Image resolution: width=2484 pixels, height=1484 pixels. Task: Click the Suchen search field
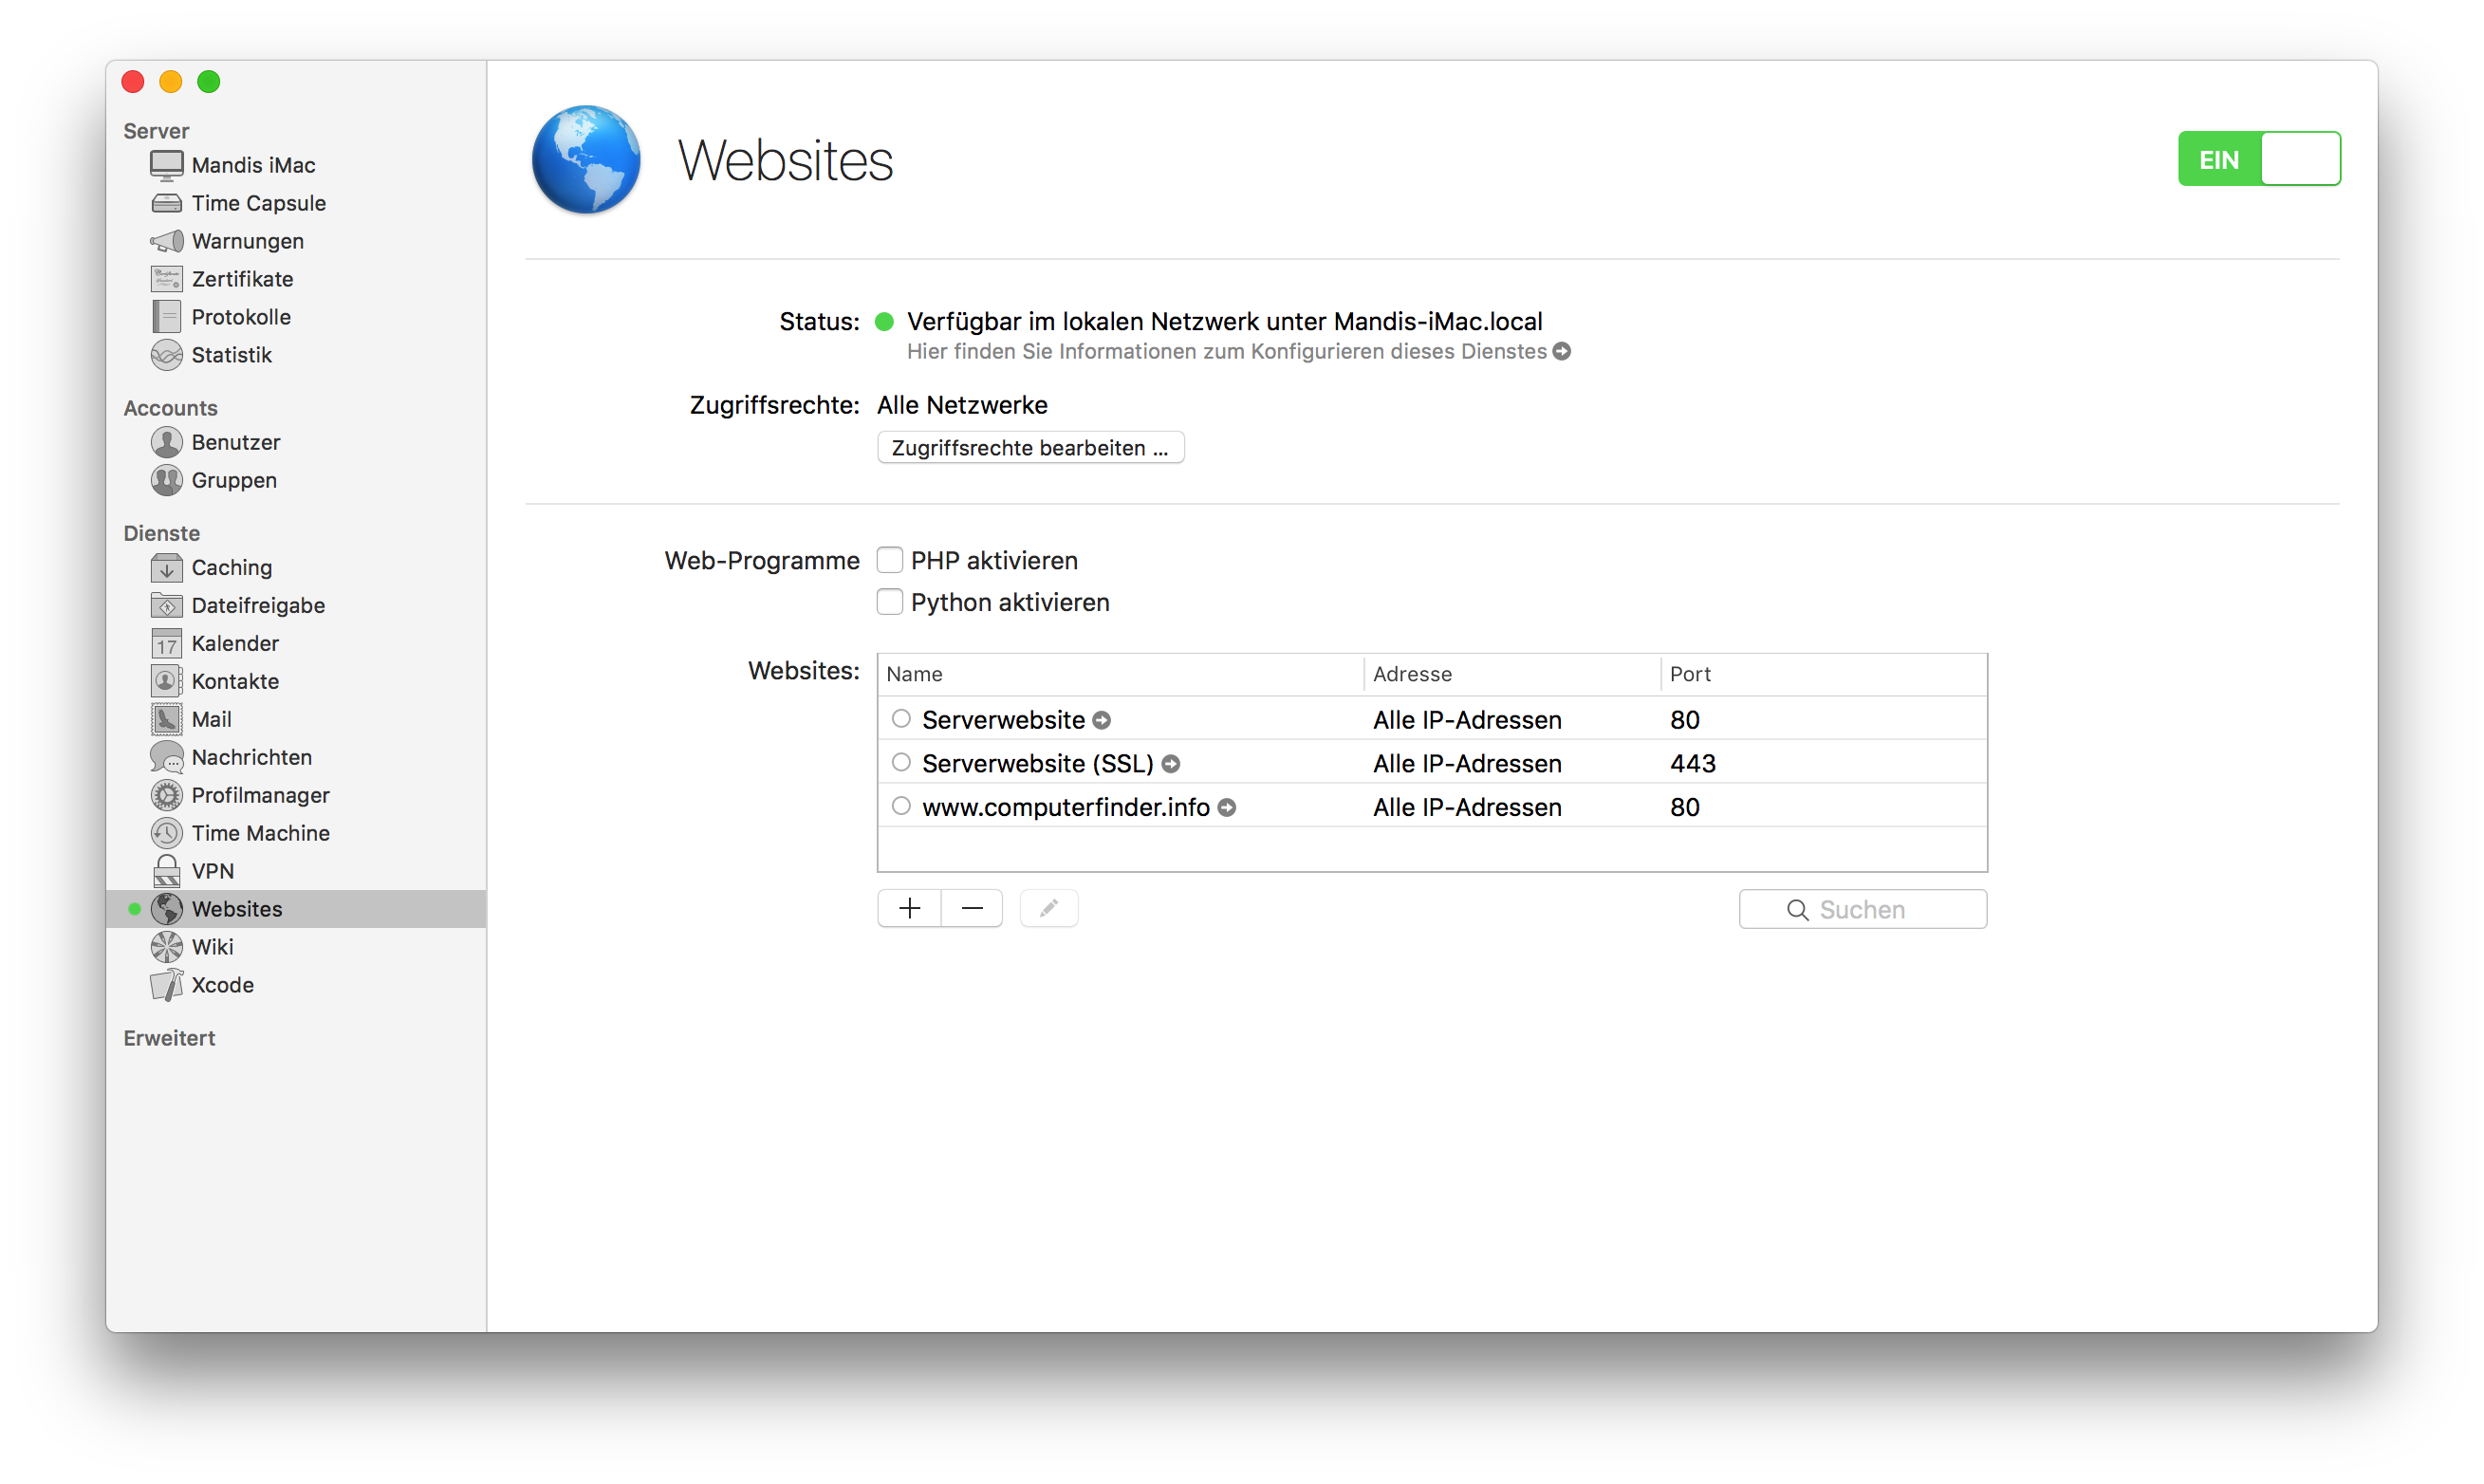coord(1862,909)
